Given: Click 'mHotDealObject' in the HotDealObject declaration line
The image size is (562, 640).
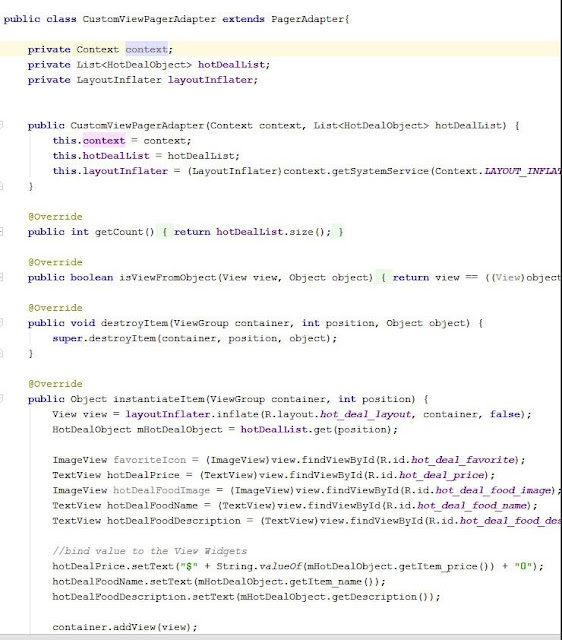Looking at the screenshot, I should (180, 429).
